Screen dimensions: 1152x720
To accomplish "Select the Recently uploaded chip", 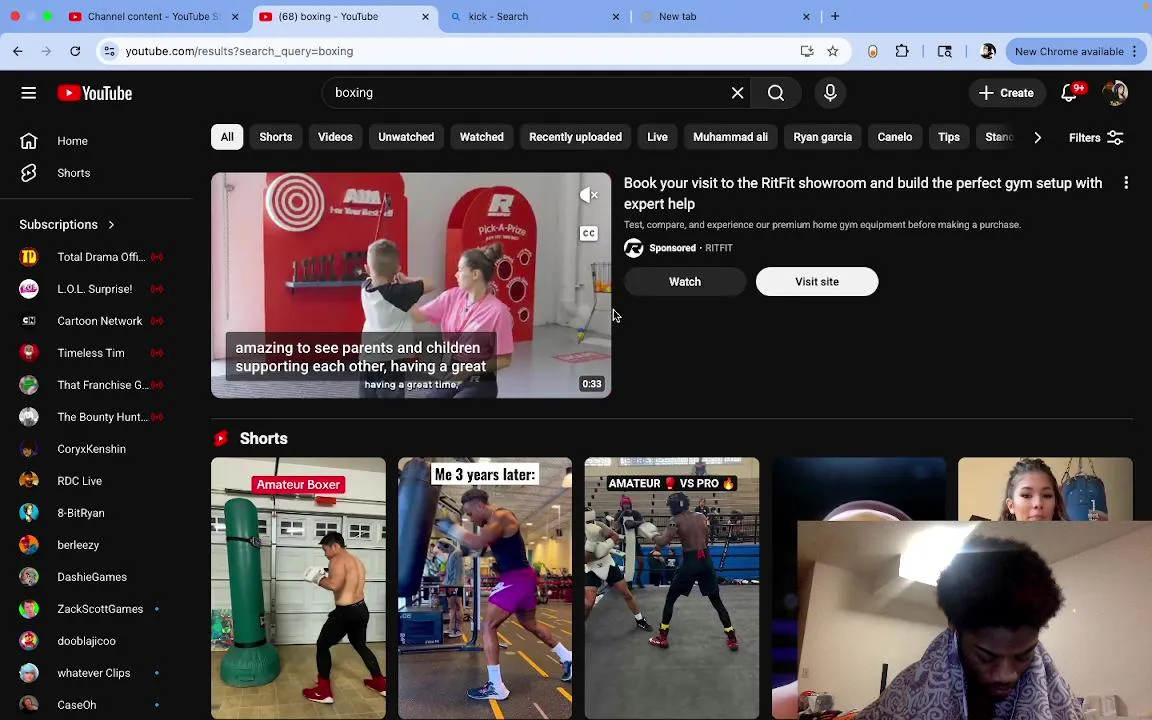I will [x=575, y=137].
